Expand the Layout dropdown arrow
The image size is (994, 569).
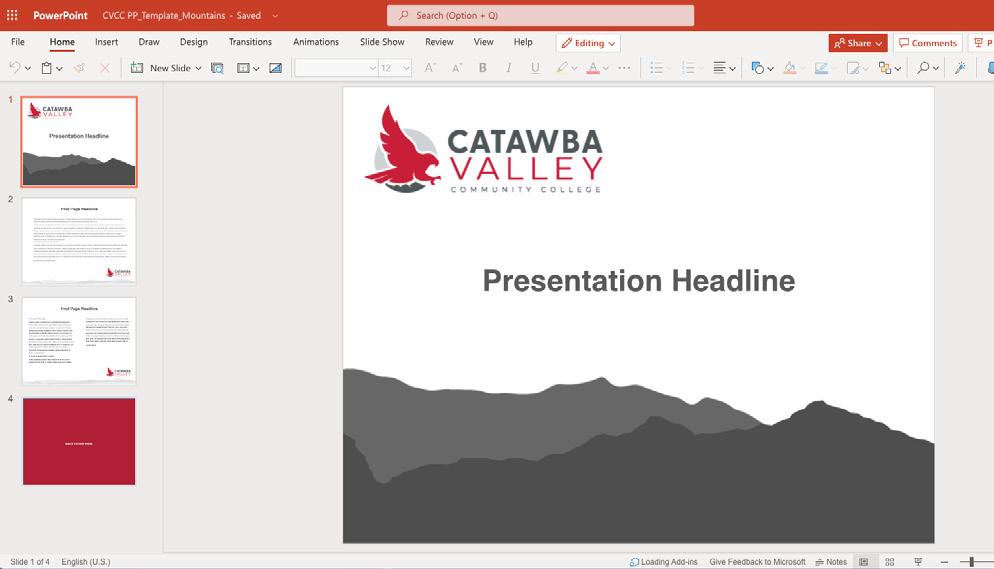point(256,68)
